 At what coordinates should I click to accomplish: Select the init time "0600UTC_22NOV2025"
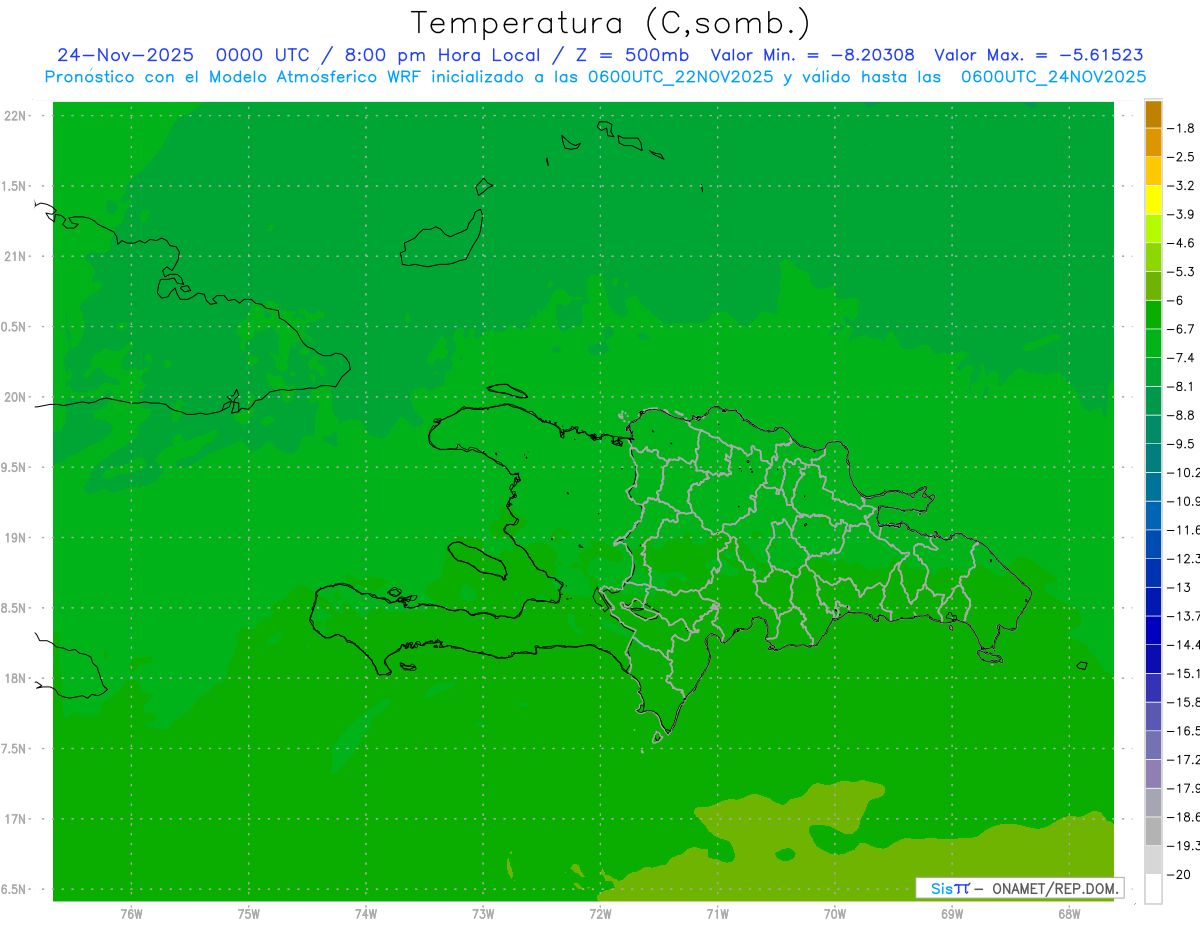tap(682, 77)
